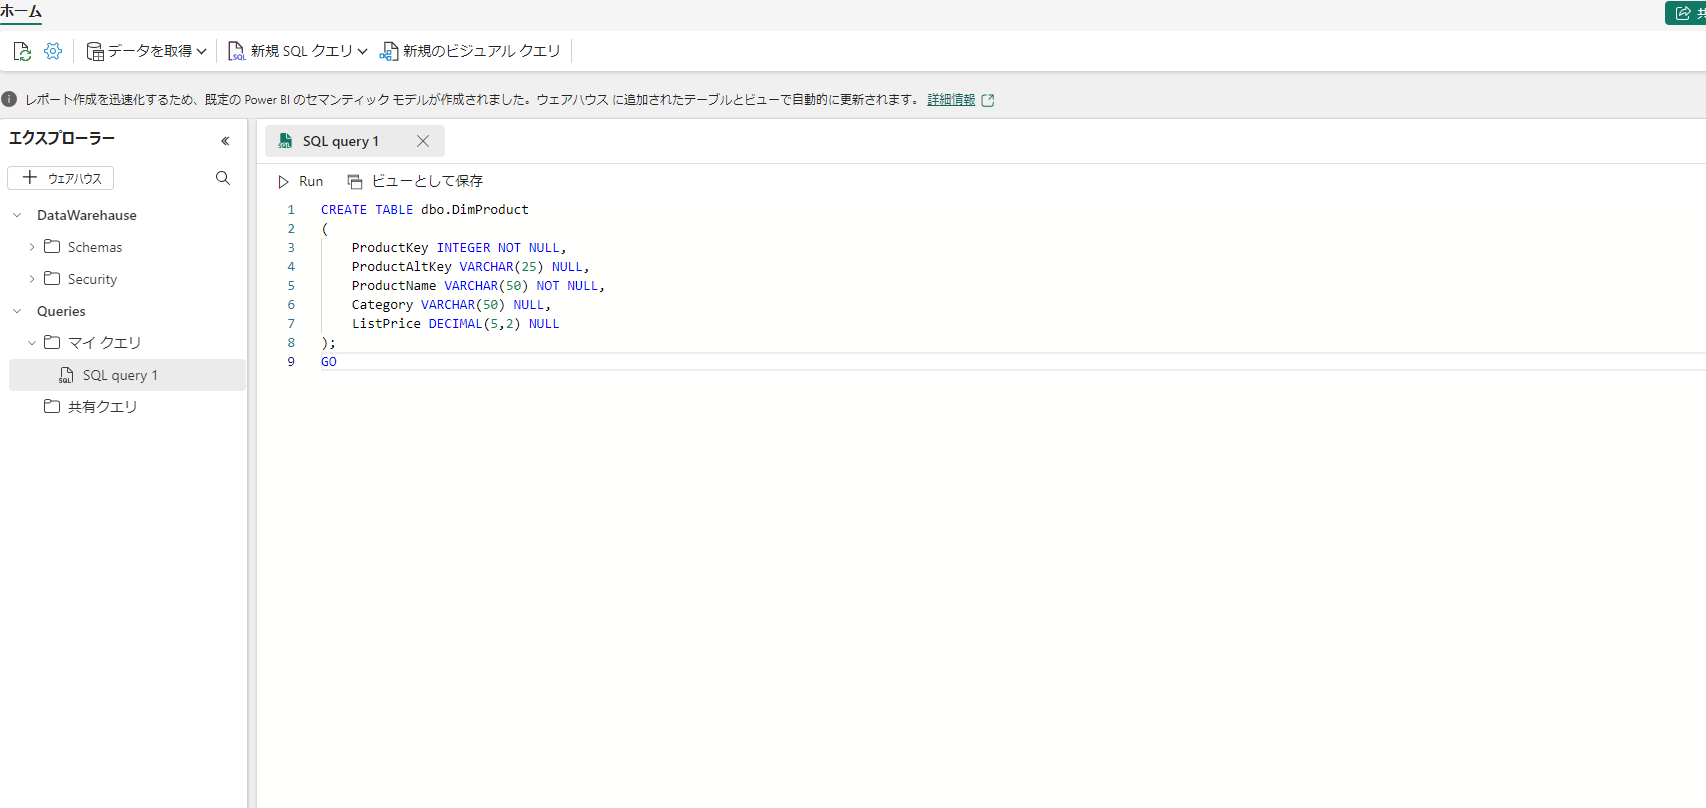
Task: Click the external link icon beside 詳細情報
Action: coord(988,100)
